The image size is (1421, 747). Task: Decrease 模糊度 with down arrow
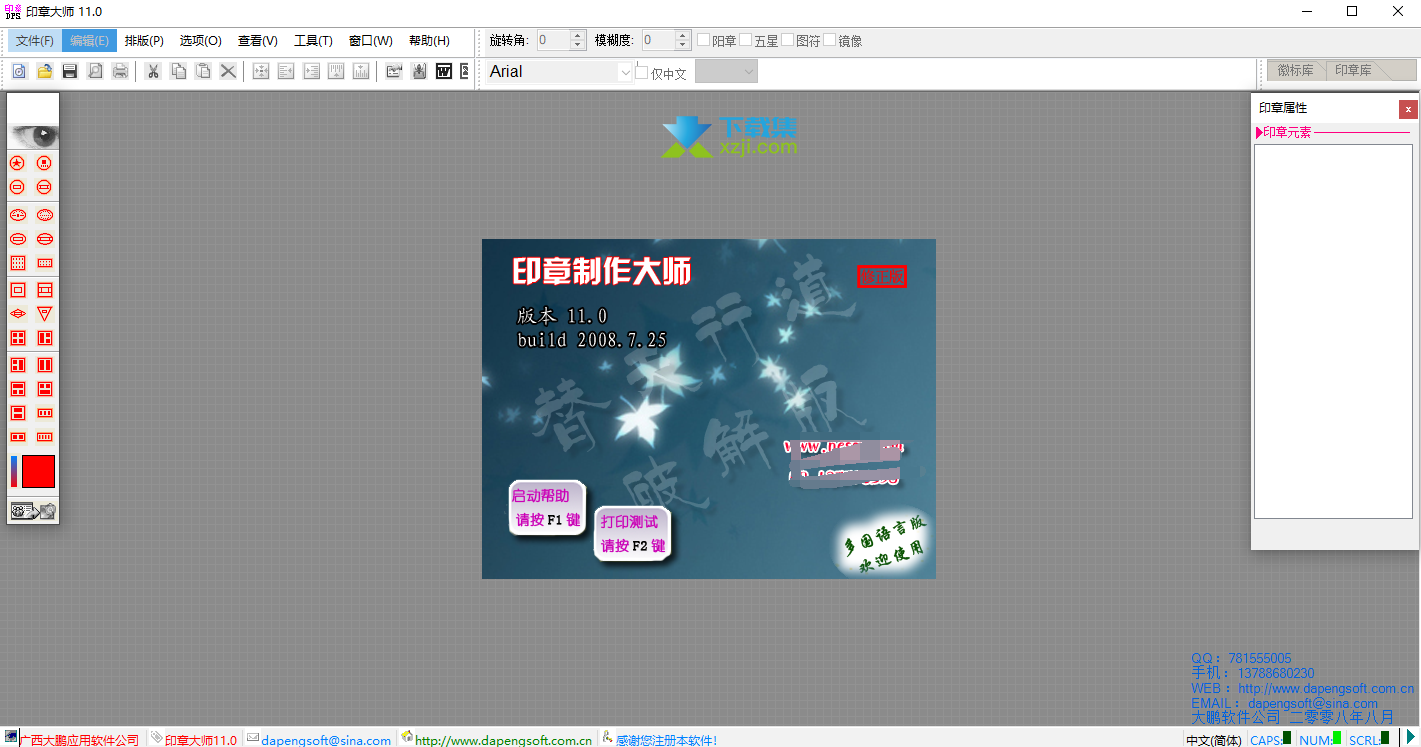(x=683, y=45)
